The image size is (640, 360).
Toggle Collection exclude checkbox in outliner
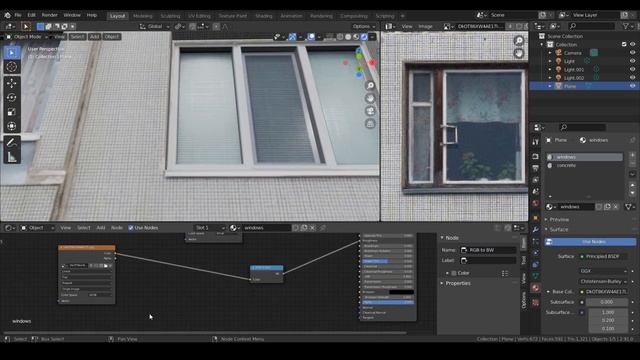click(x=624, y=44)
